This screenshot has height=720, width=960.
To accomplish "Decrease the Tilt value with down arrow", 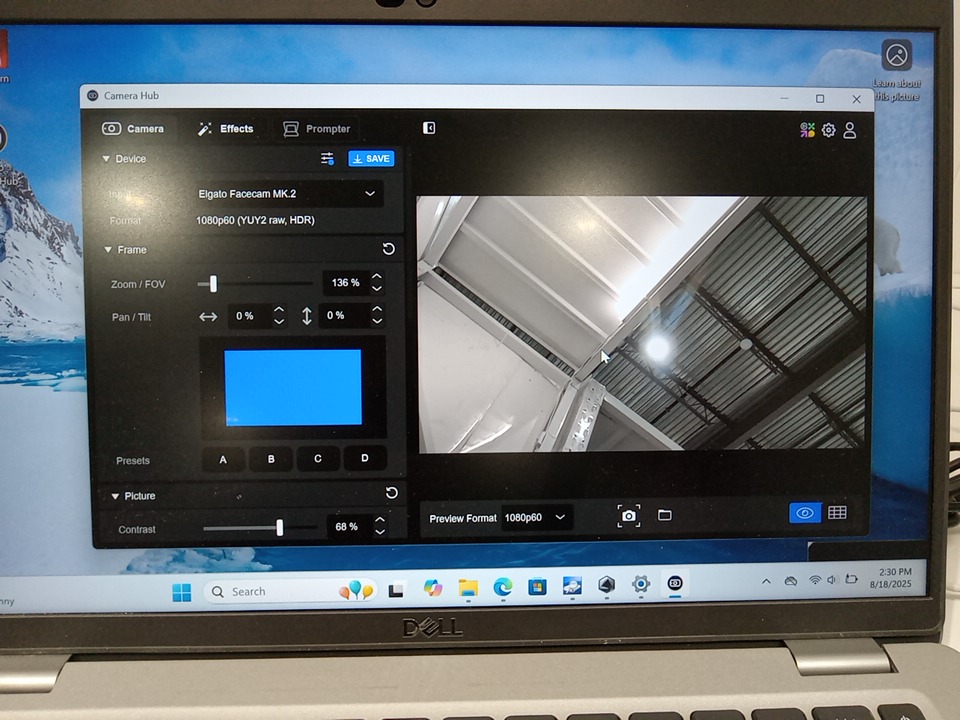I will (x=377, y=321).
